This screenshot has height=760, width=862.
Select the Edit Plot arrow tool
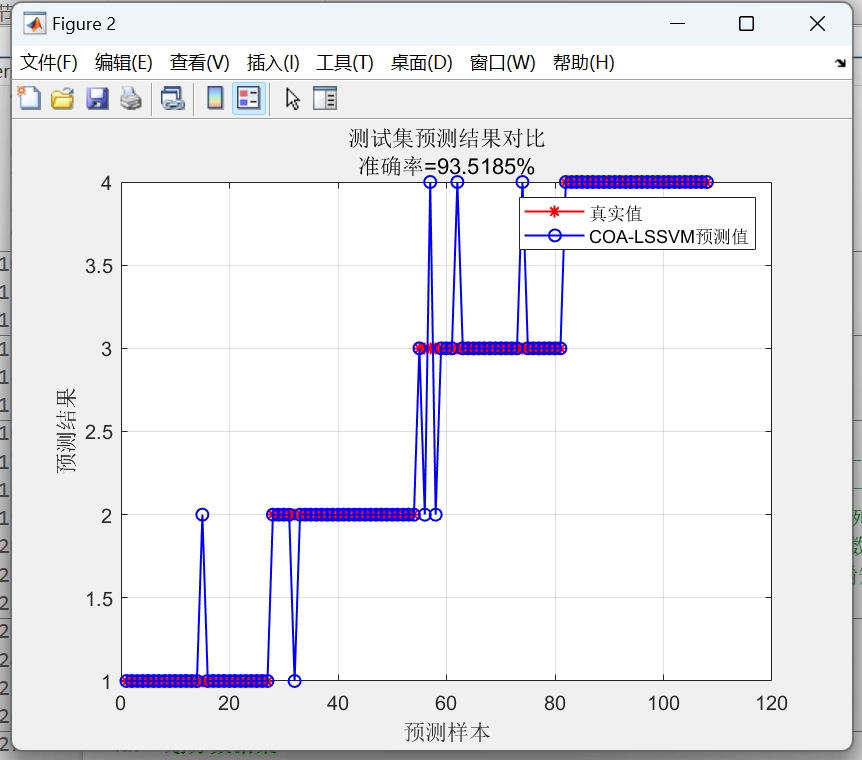[x=289, y=98]
